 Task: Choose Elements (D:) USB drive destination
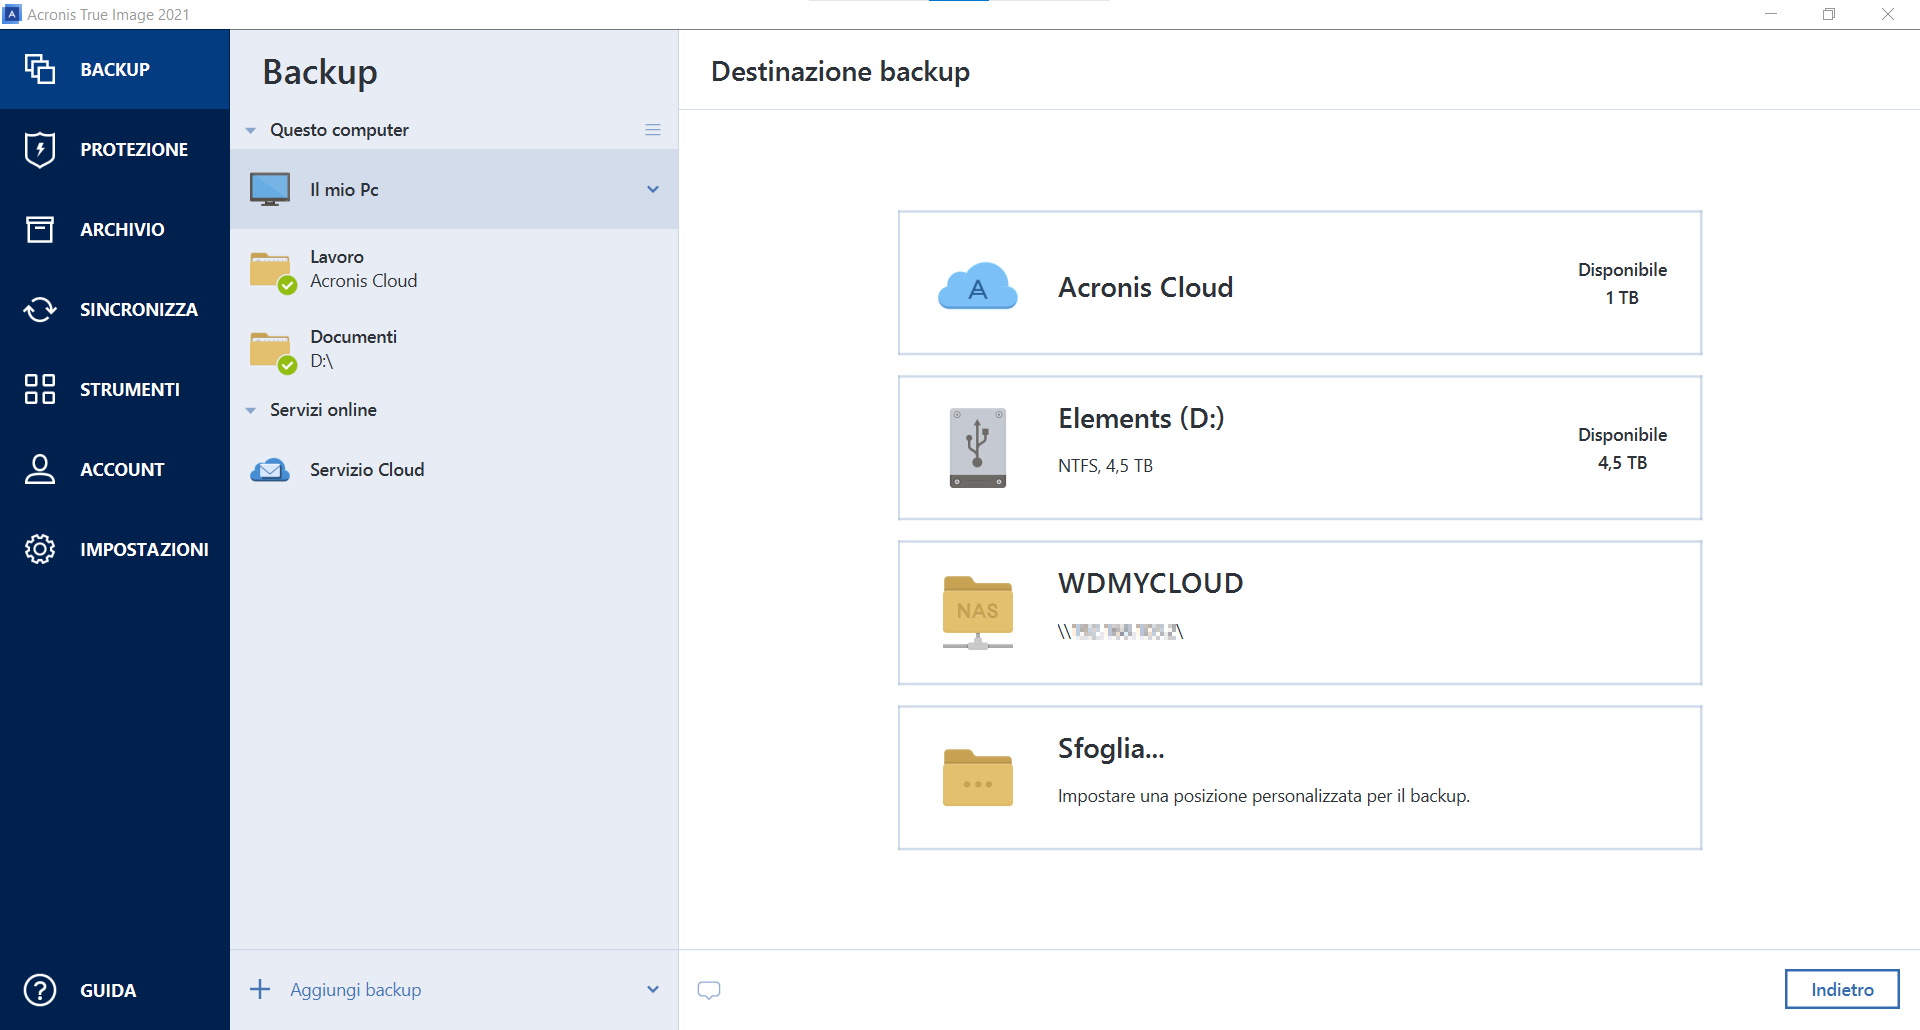tap(1299, 448)
